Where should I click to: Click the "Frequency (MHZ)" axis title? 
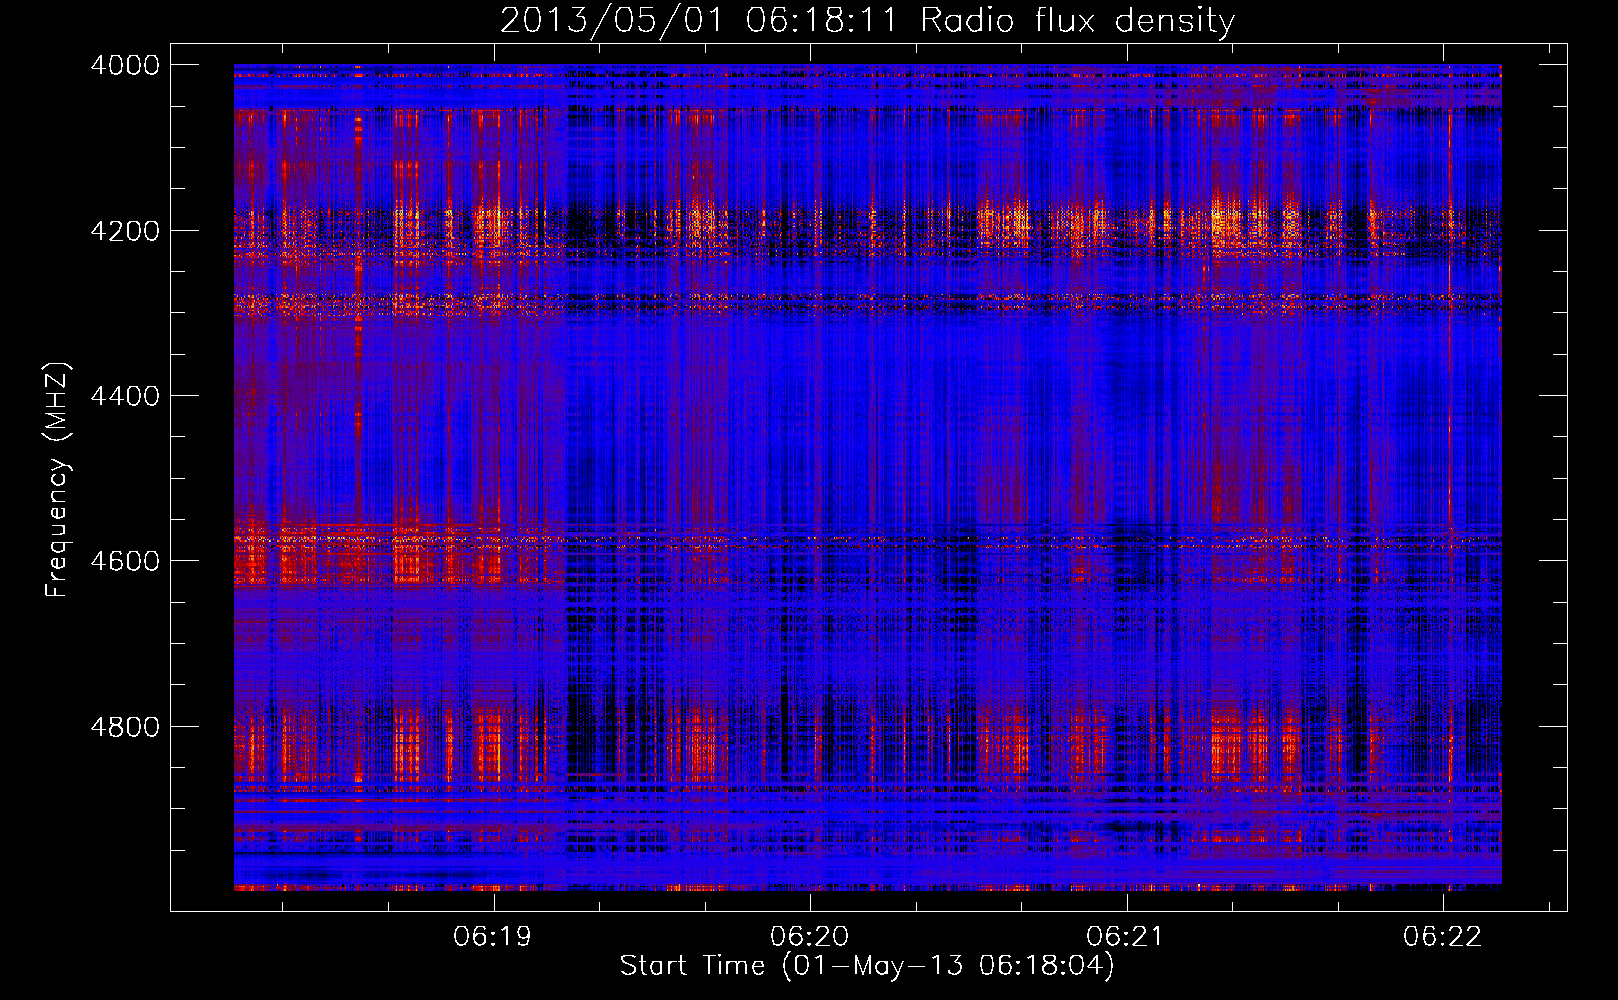coord(57,480)
